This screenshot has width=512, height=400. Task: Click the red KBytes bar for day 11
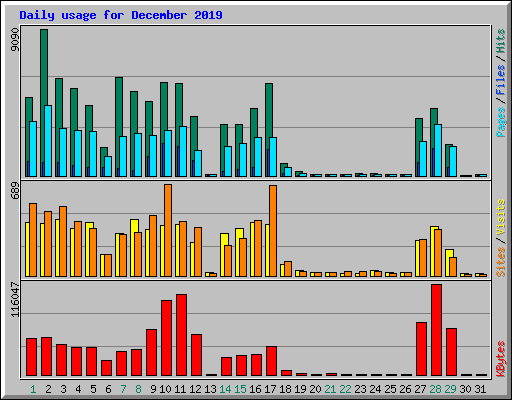point(181,335)
